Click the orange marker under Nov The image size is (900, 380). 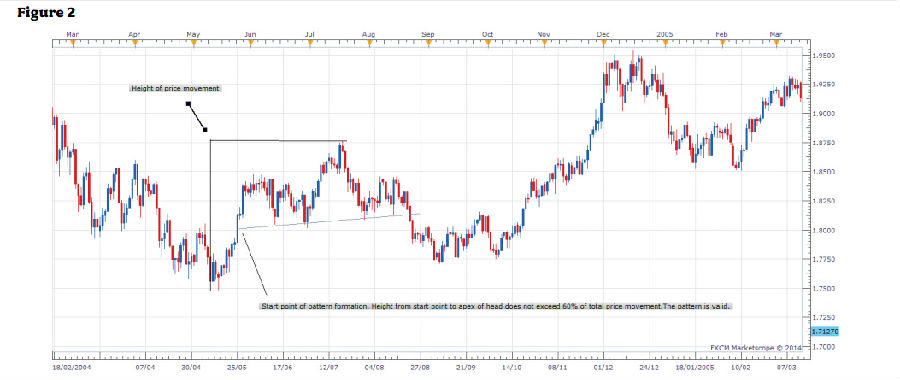tap(545, 42)
